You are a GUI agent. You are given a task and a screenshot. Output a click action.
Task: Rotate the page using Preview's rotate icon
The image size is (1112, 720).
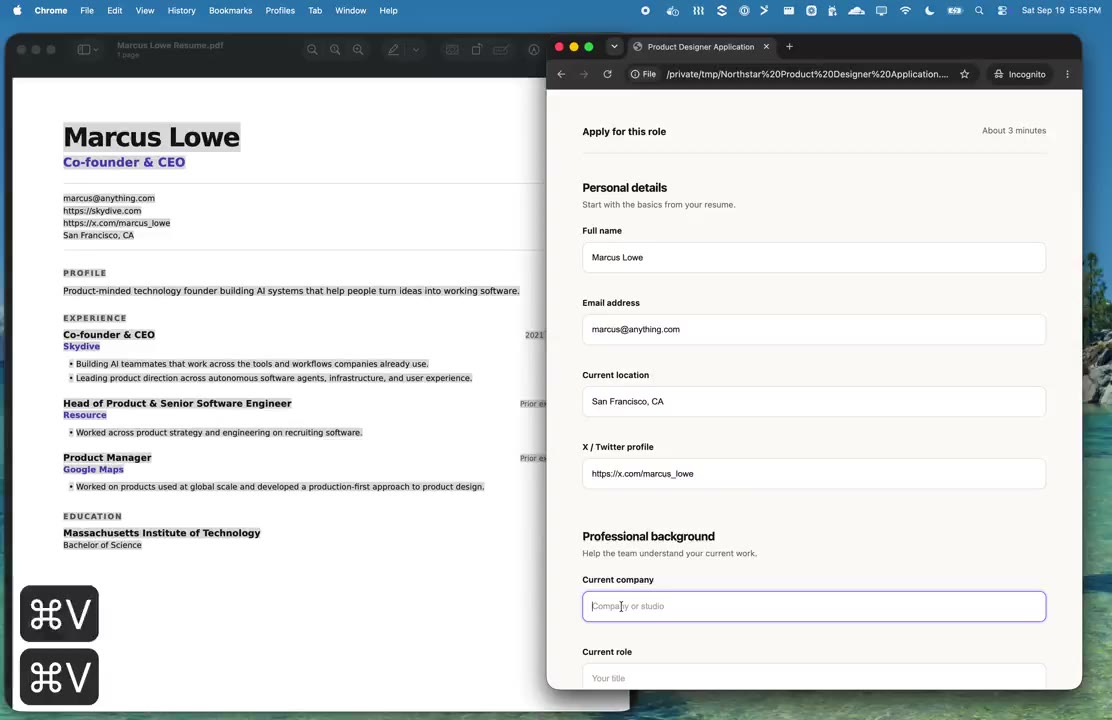coord(477,50)
